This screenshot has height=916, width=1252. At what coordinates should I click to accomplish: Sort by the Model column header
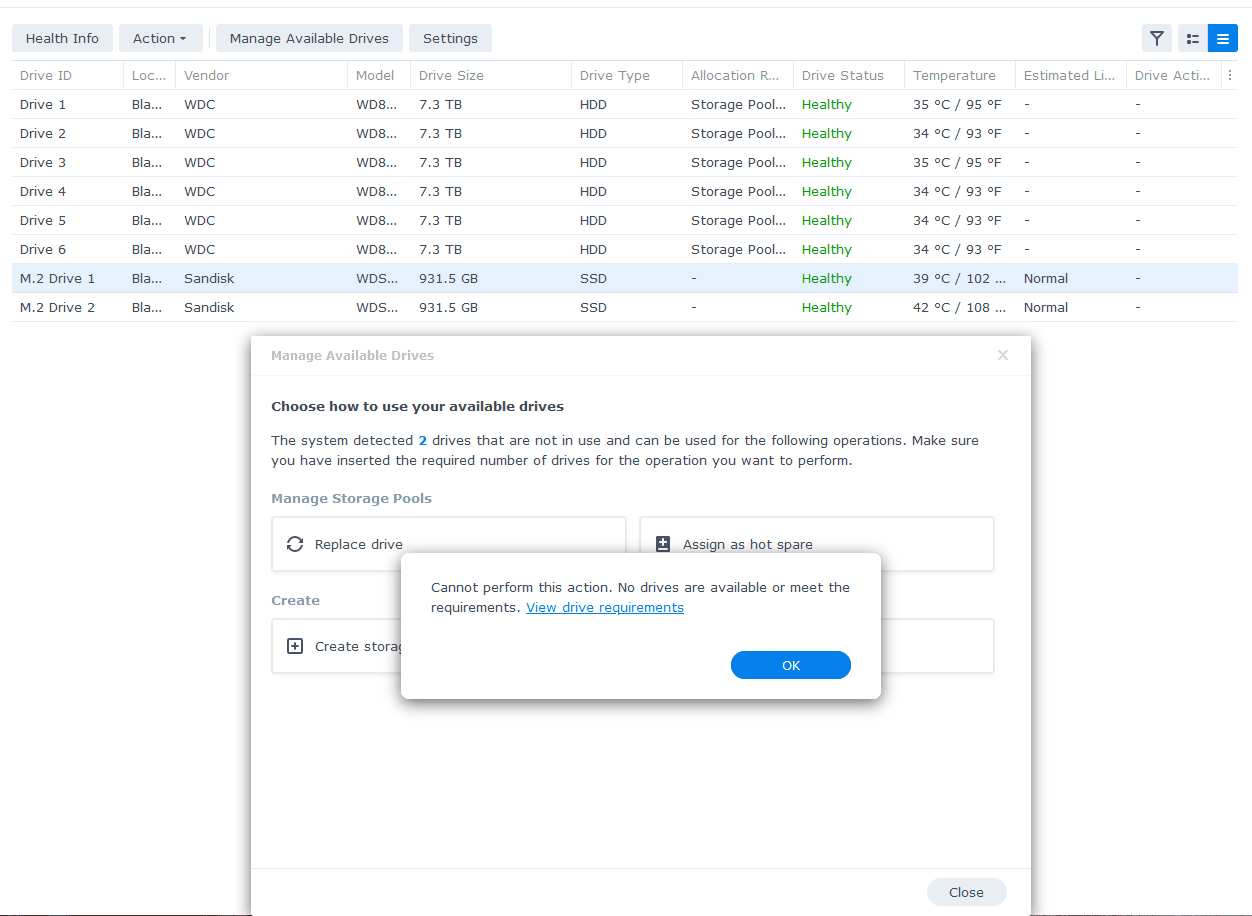coord(378,75)
